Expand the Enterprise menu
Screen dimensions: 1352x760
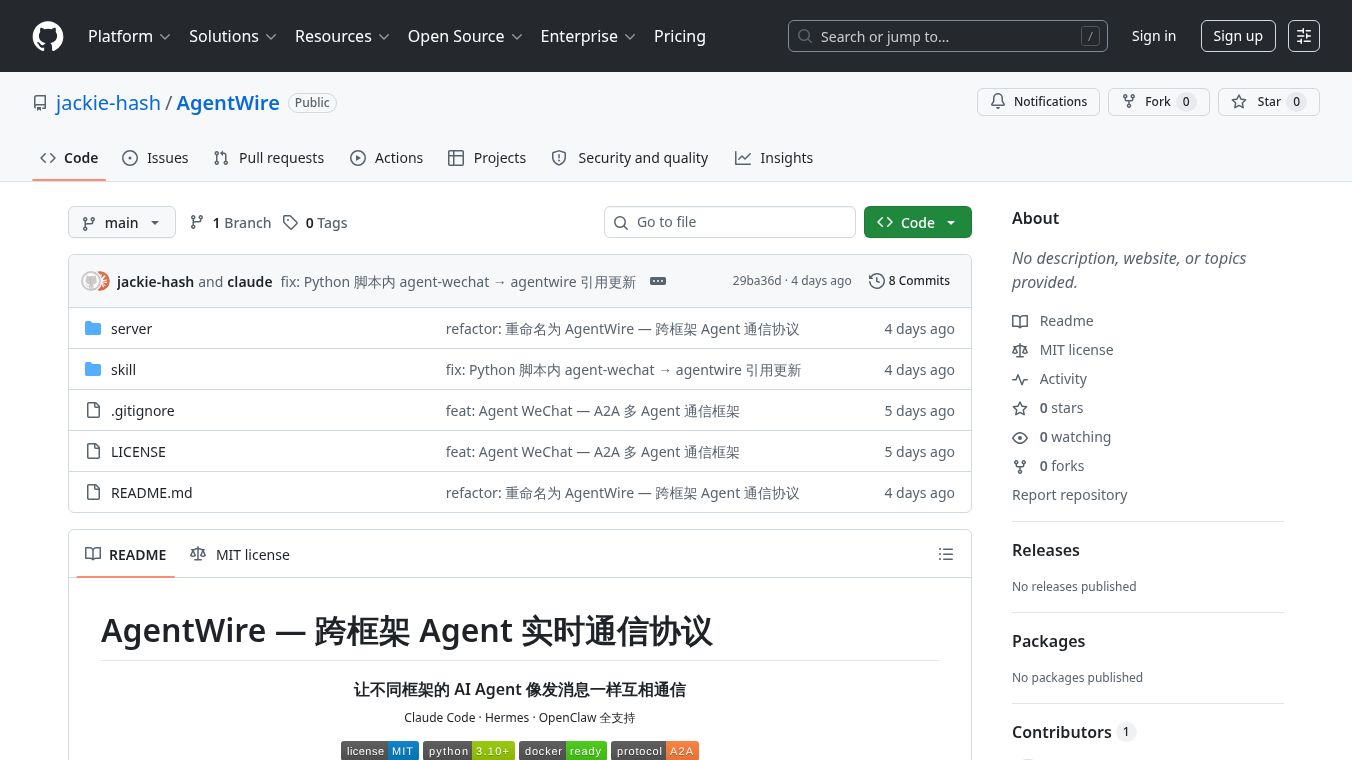(x=588, y=36)
